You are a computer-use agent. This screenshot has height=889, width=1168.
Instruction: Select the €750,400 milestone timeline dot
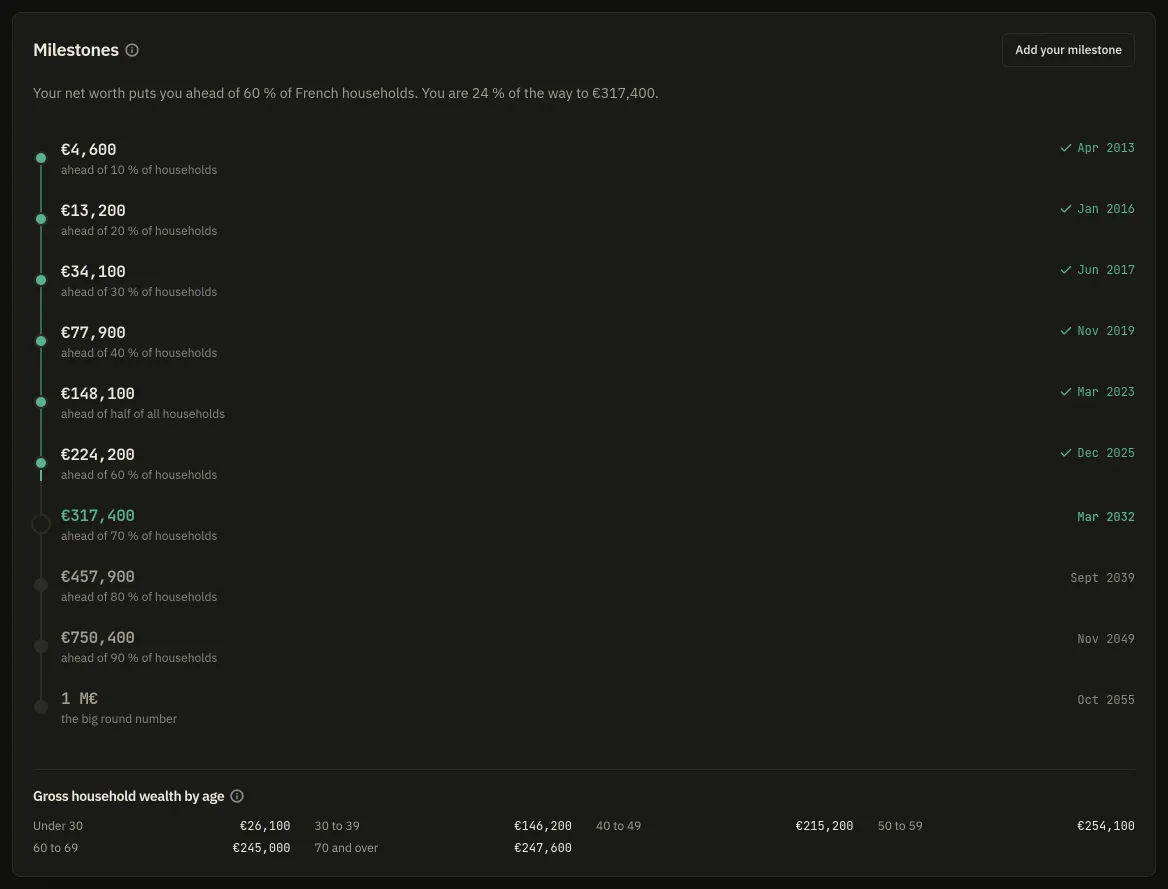[x=41, y=647]
